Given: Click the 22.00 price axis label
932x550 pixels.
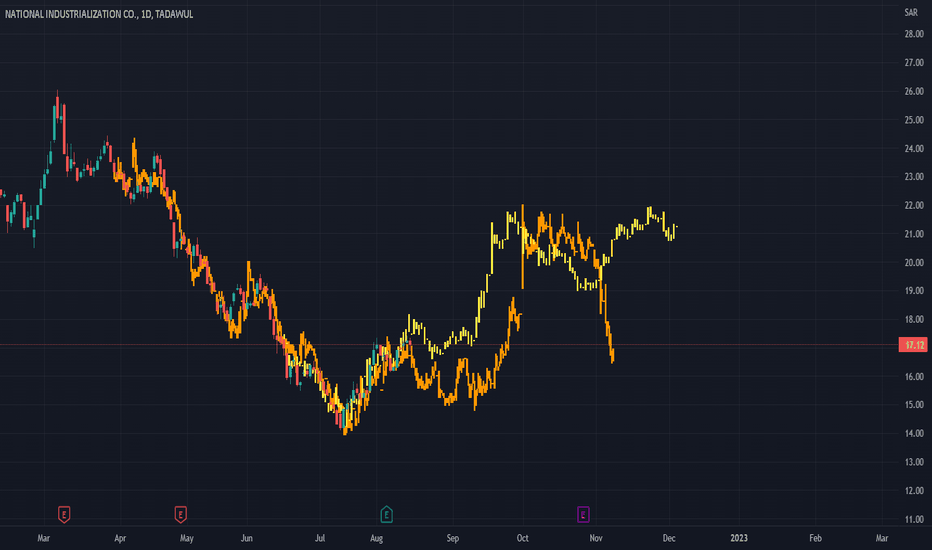Looking at the screenshot, I should point(914,205).
